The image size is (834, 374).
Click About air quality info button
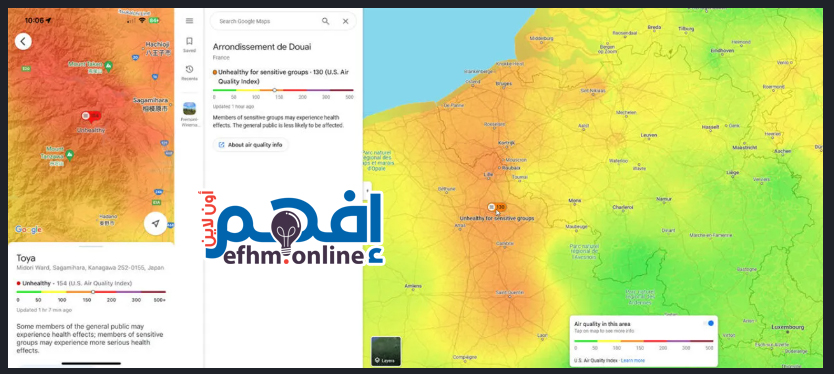click(251, 145)
